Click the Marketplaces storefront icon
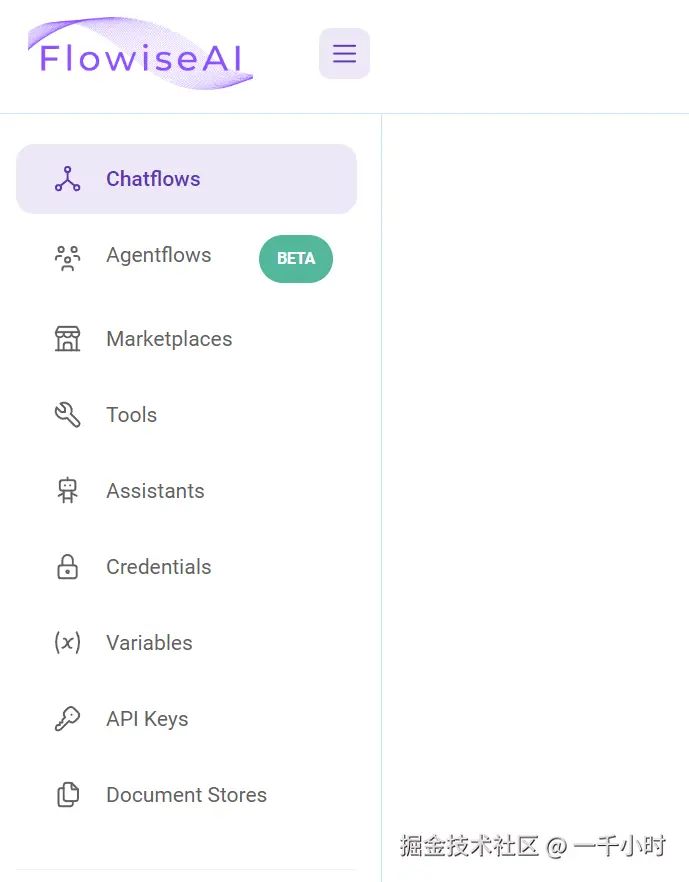This screenshot has height=882, width=689. click(67, 339)
